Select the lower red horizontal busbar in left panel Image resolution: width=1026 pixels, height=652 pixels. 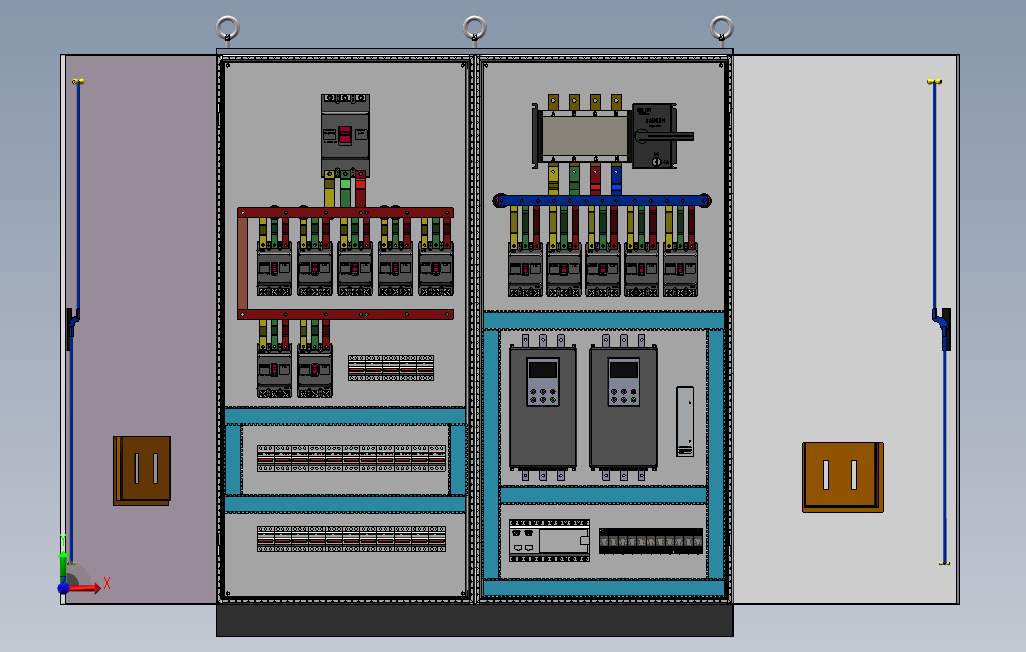click(345, 315)
